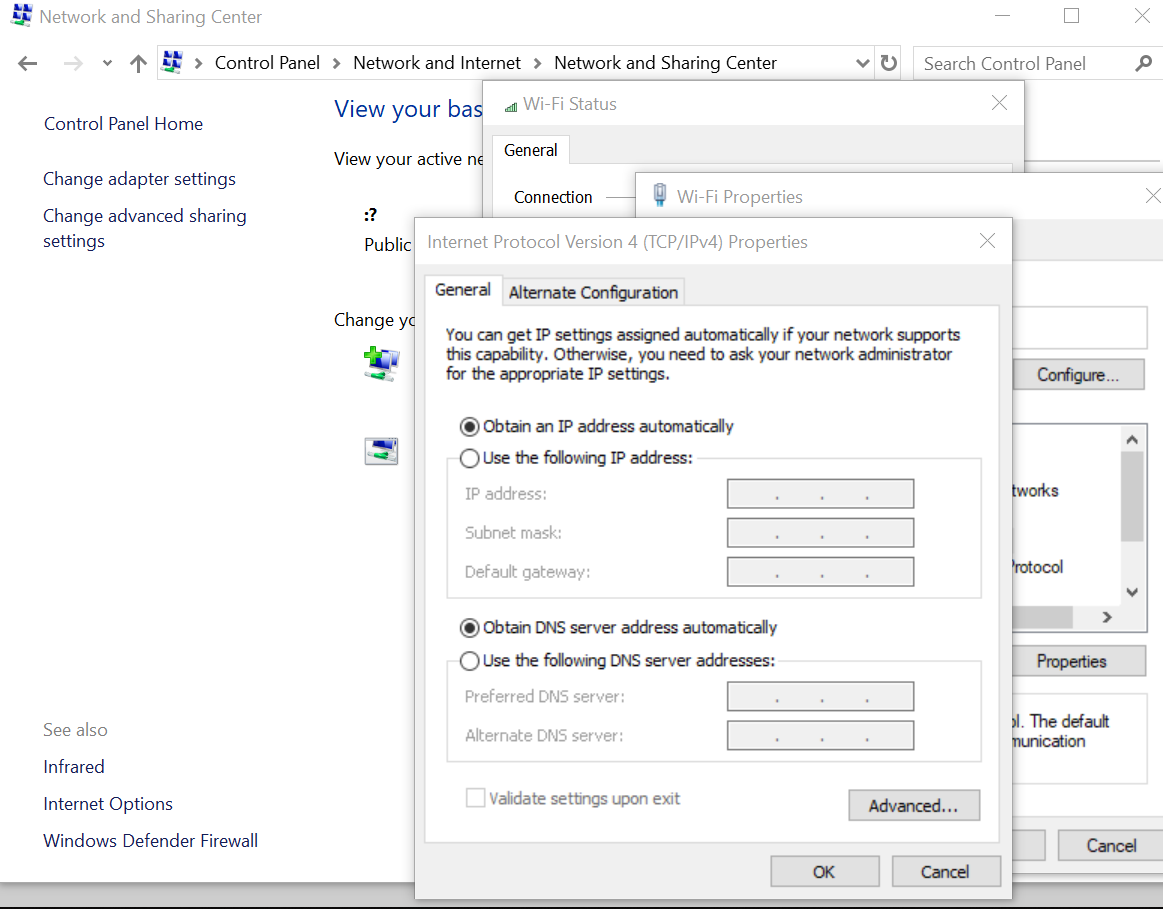1163x909 pixels.
Task: Confirm IPv4 Properties with OK
Action: 825,871
